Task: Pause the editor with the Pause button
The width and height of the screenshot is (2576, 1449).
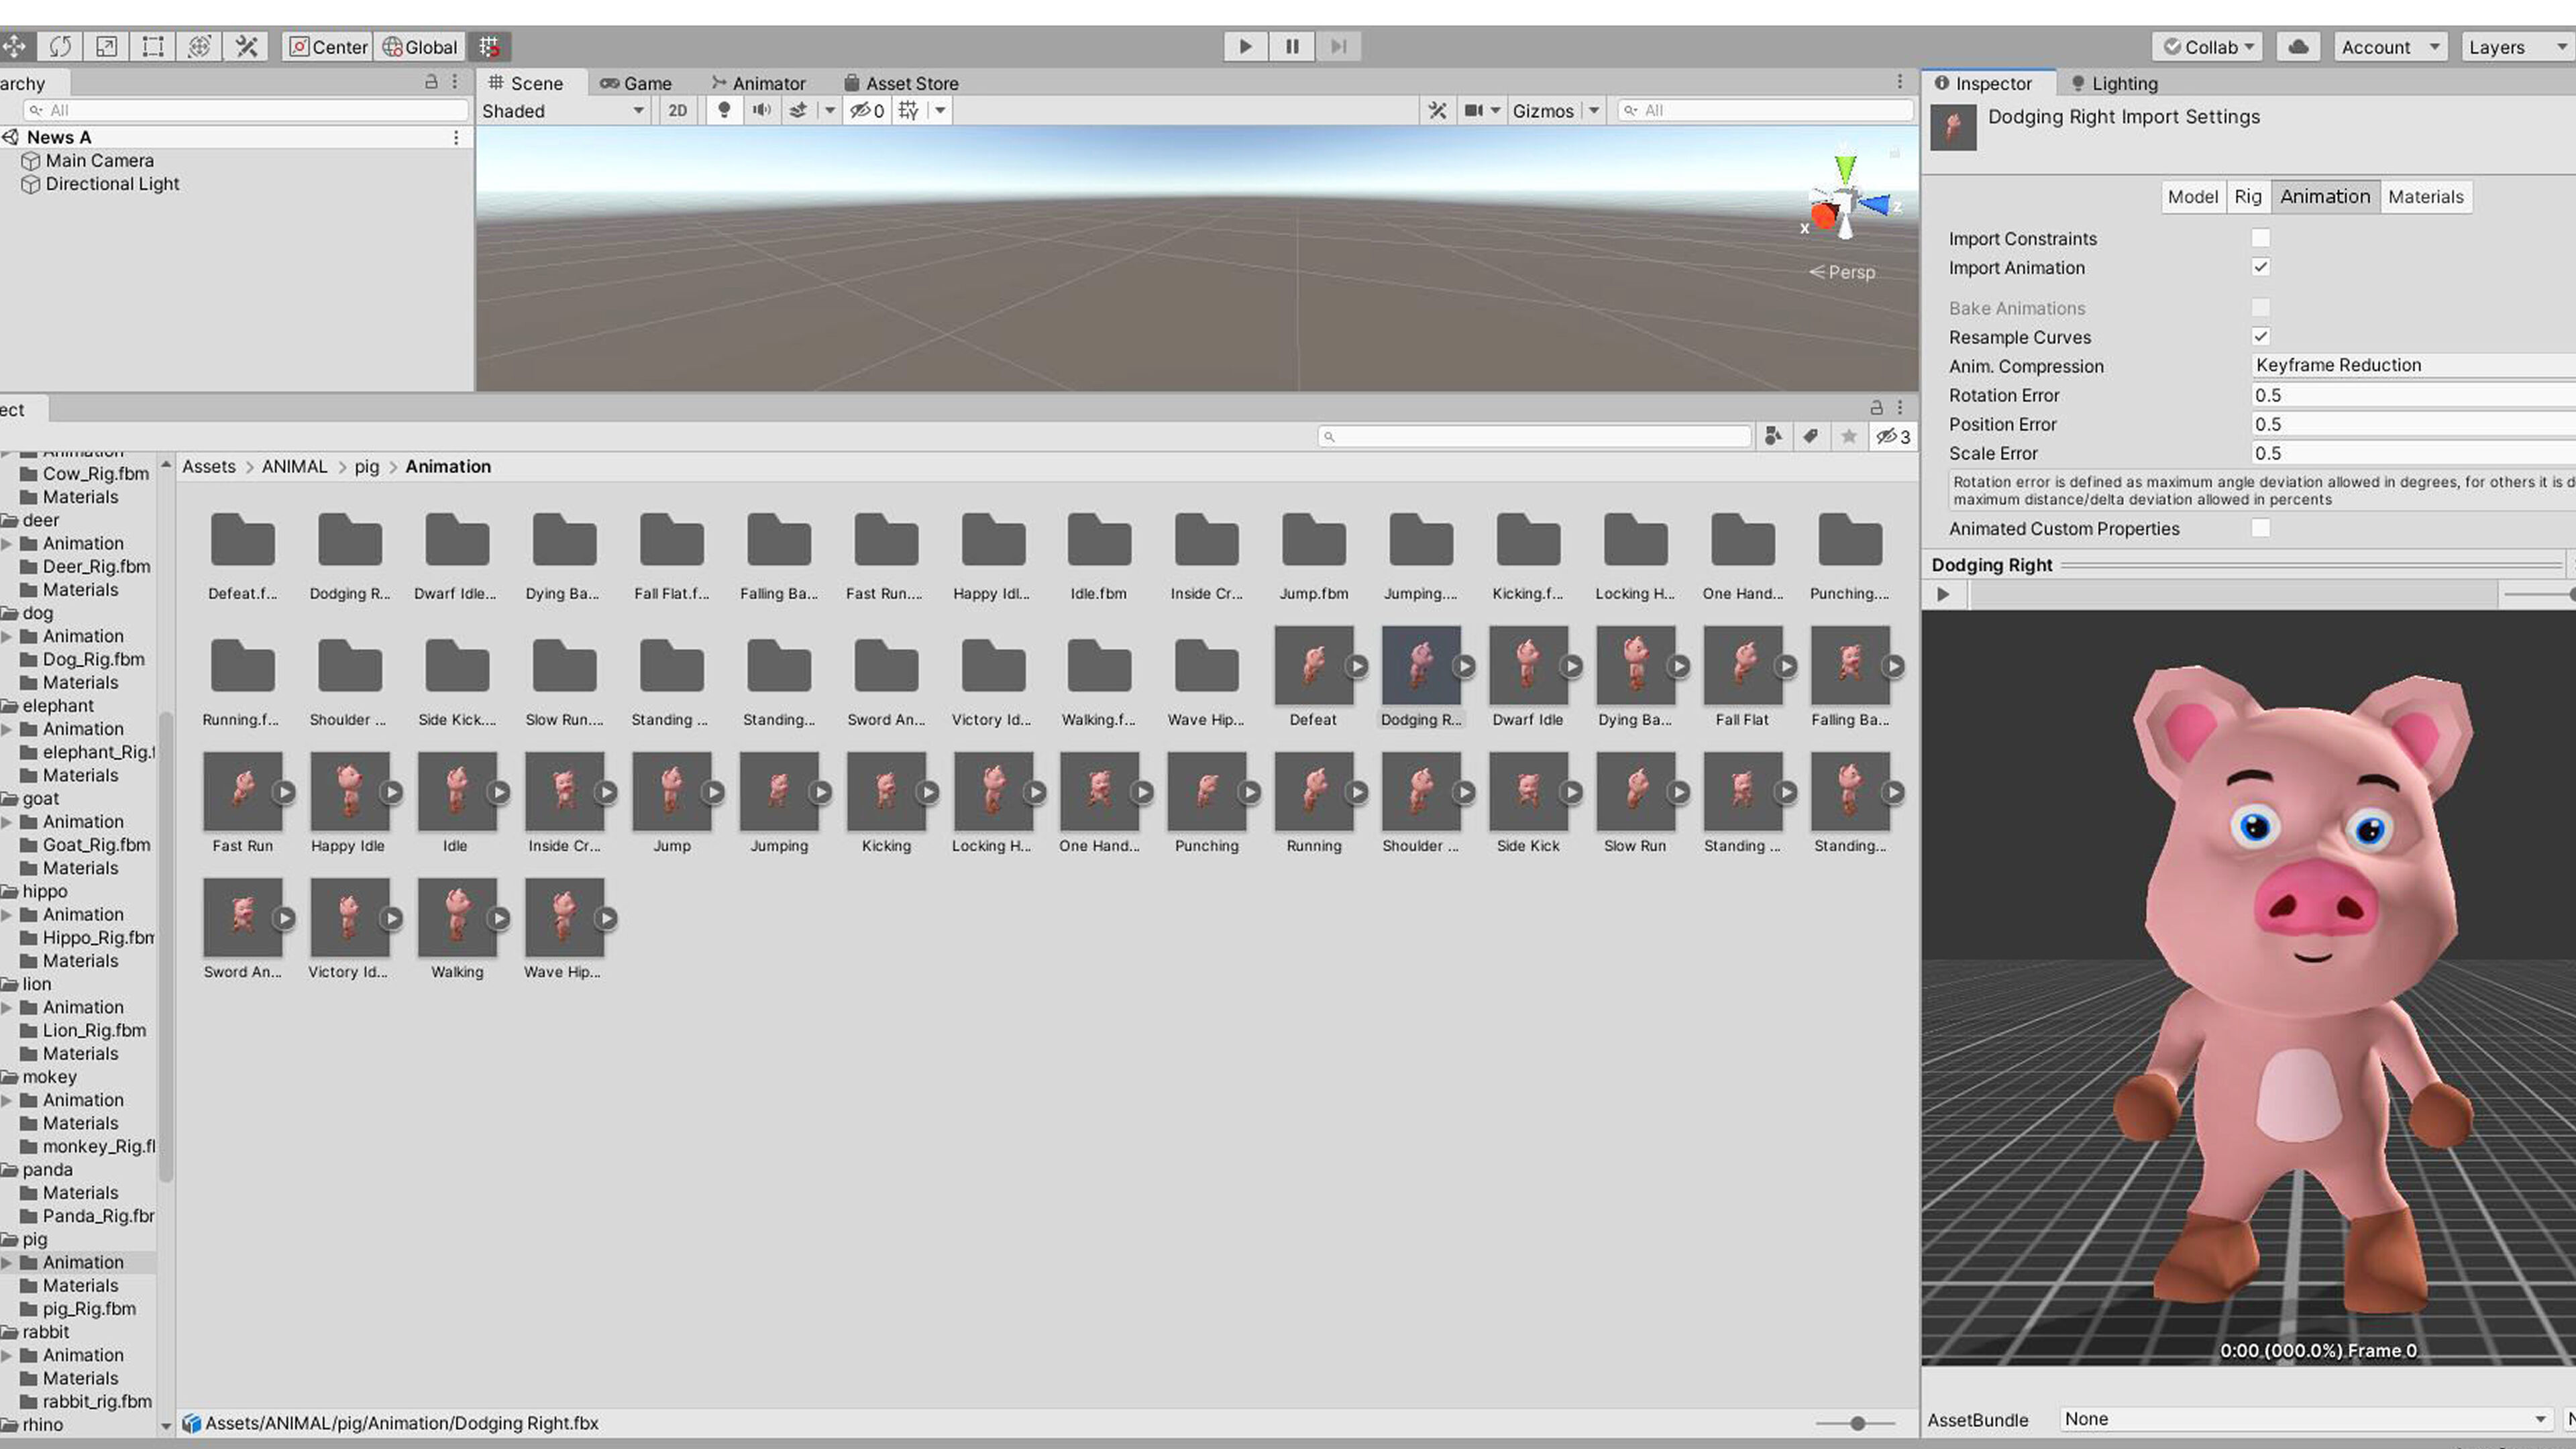Action: point(1292,46)
